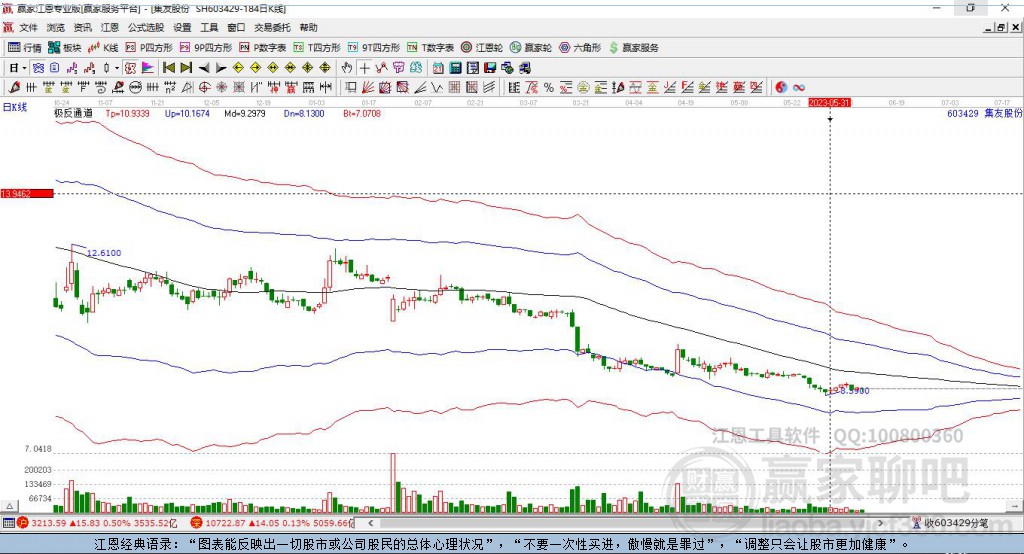Select the hand pan tool
This screenshot has height=554, width=1024.
coord(346,68)
